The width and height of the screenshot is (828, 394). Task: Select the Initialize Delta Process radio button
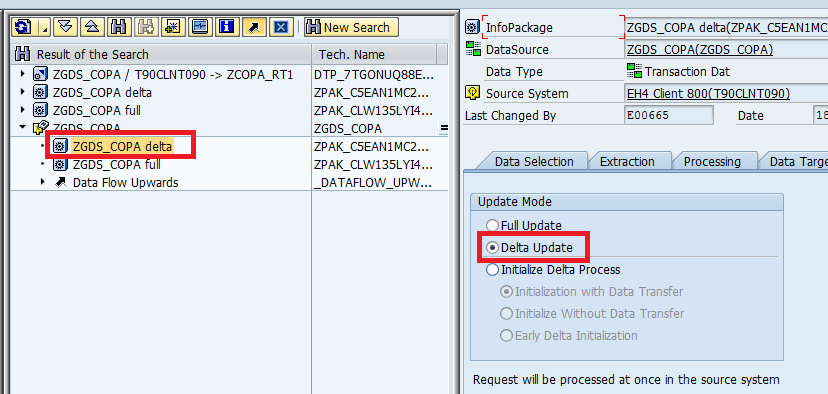(492, 270)
